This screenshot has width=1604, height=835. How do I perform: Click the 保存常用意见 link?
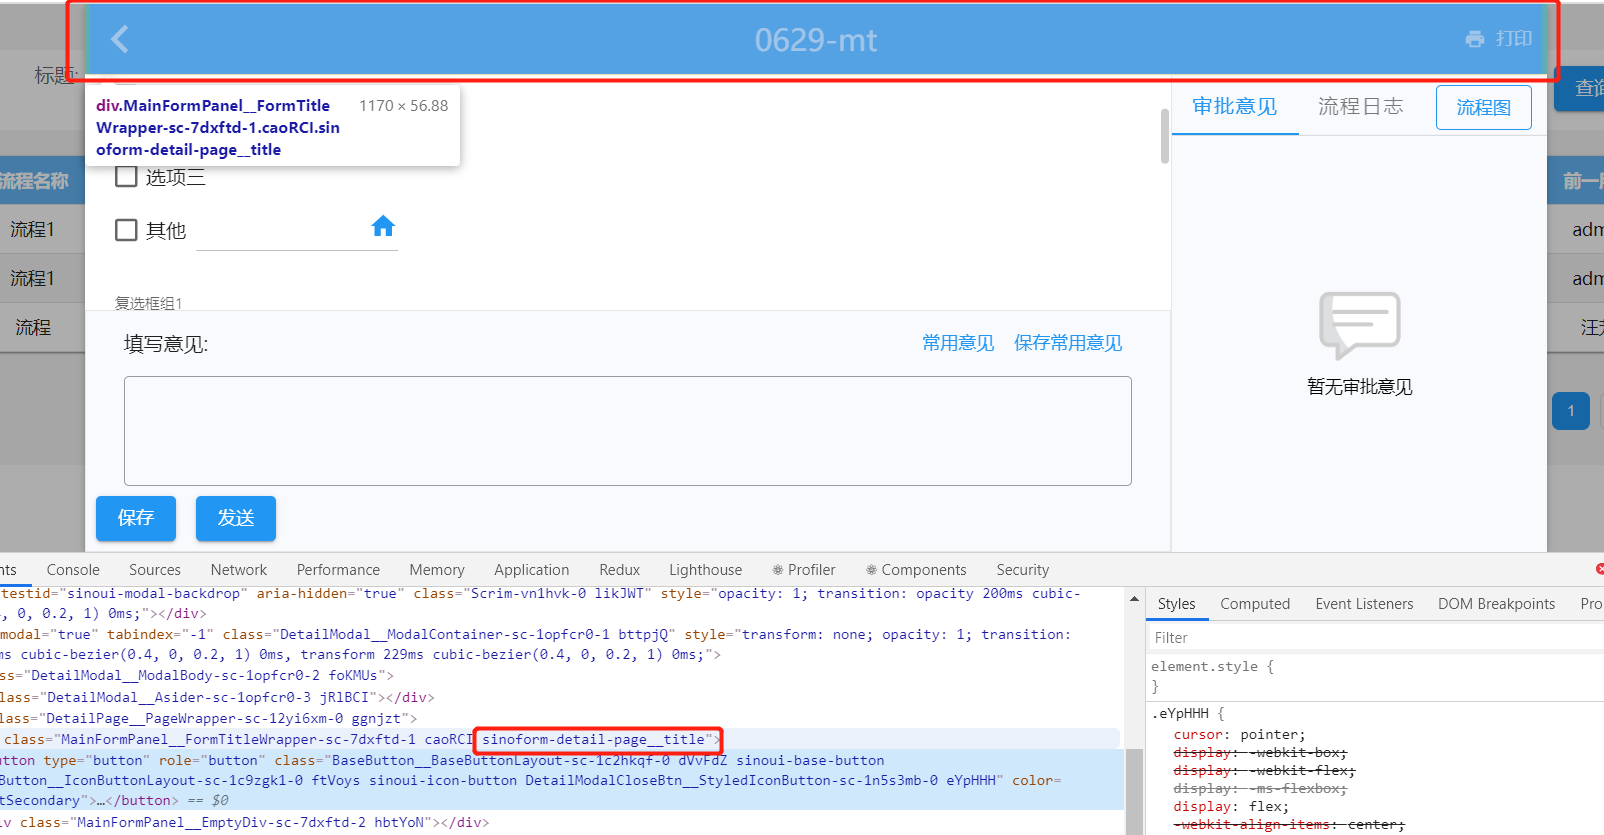pos(1068,343)
